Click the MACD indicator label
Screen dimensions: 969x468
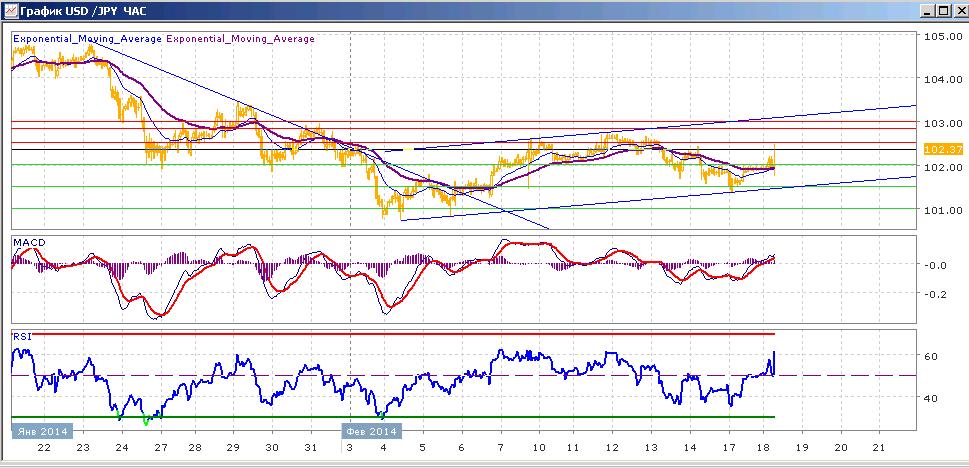pos(30,242)
